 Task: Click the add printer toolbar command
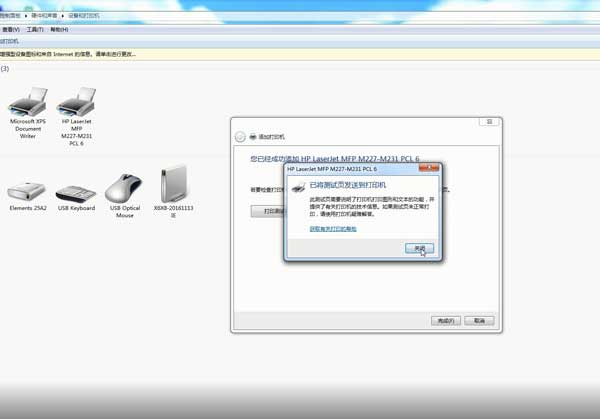click(9, 41)
